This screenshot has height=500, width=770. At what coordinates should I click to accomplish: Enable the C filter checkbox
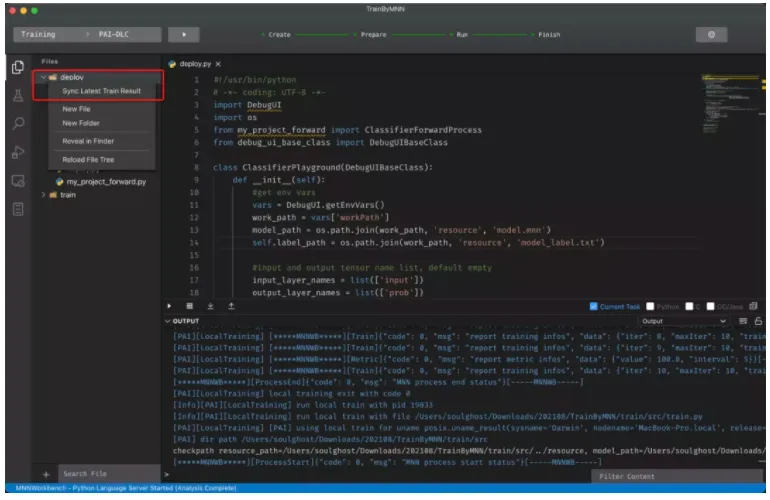[689, 306]
